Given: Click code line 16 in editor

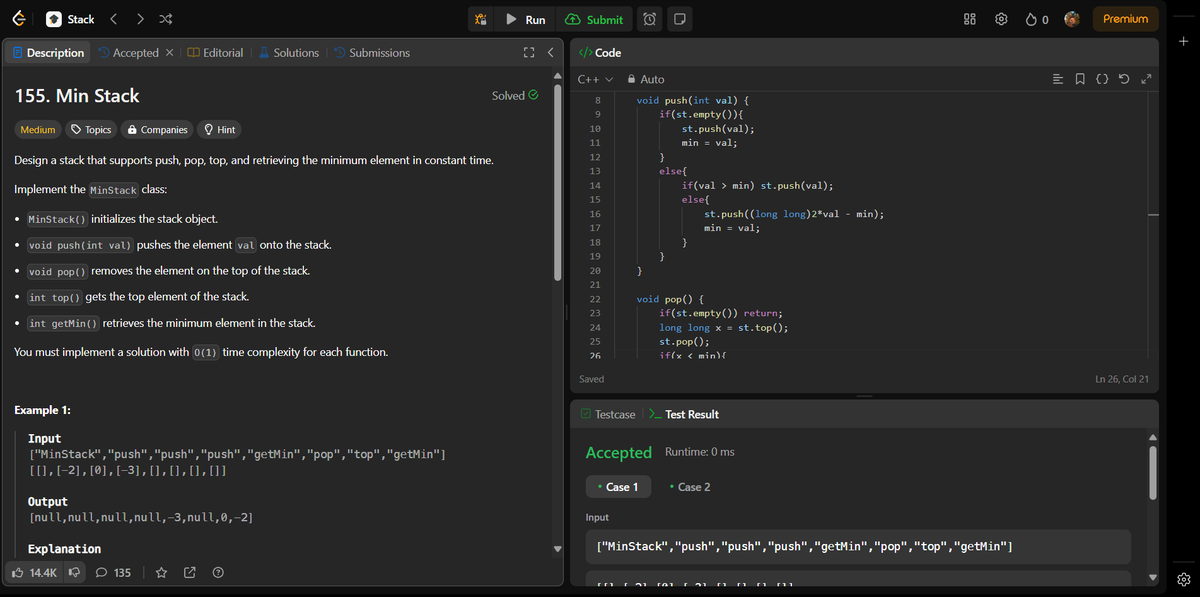Looking at the screenshot, I should pos(794,214).
